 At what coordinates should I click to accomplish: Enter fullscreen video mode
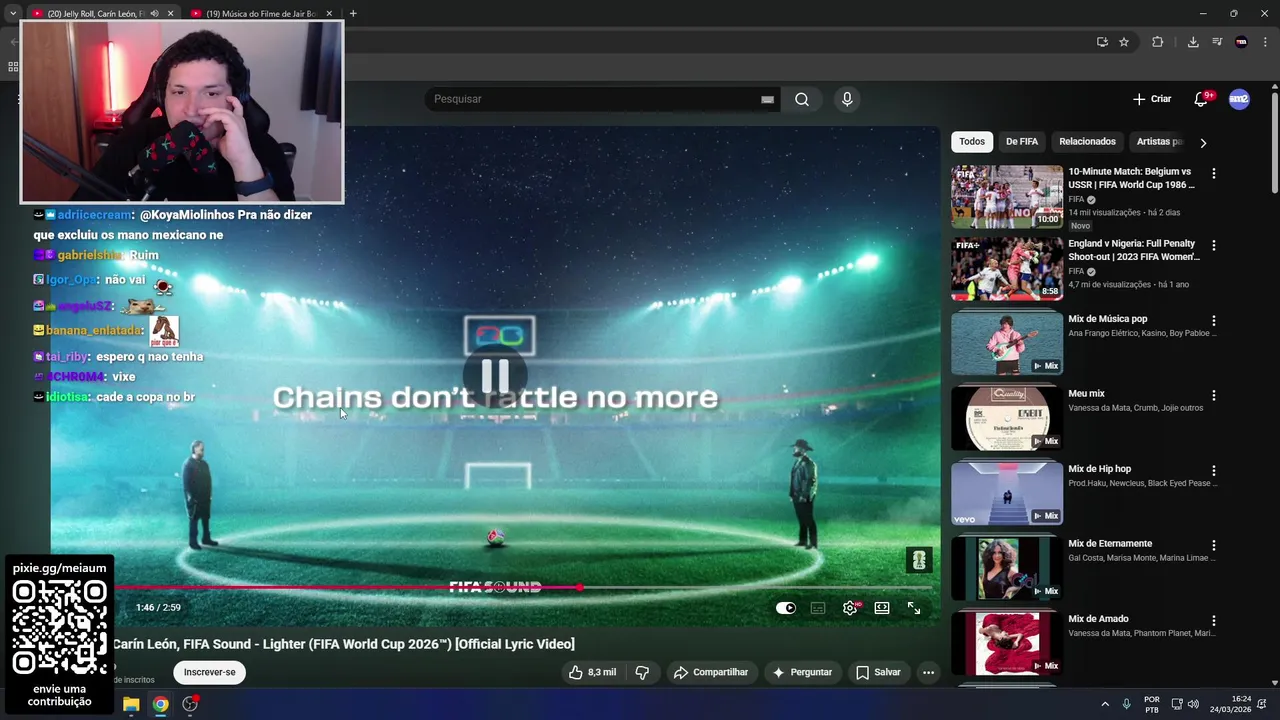[914, 608]
